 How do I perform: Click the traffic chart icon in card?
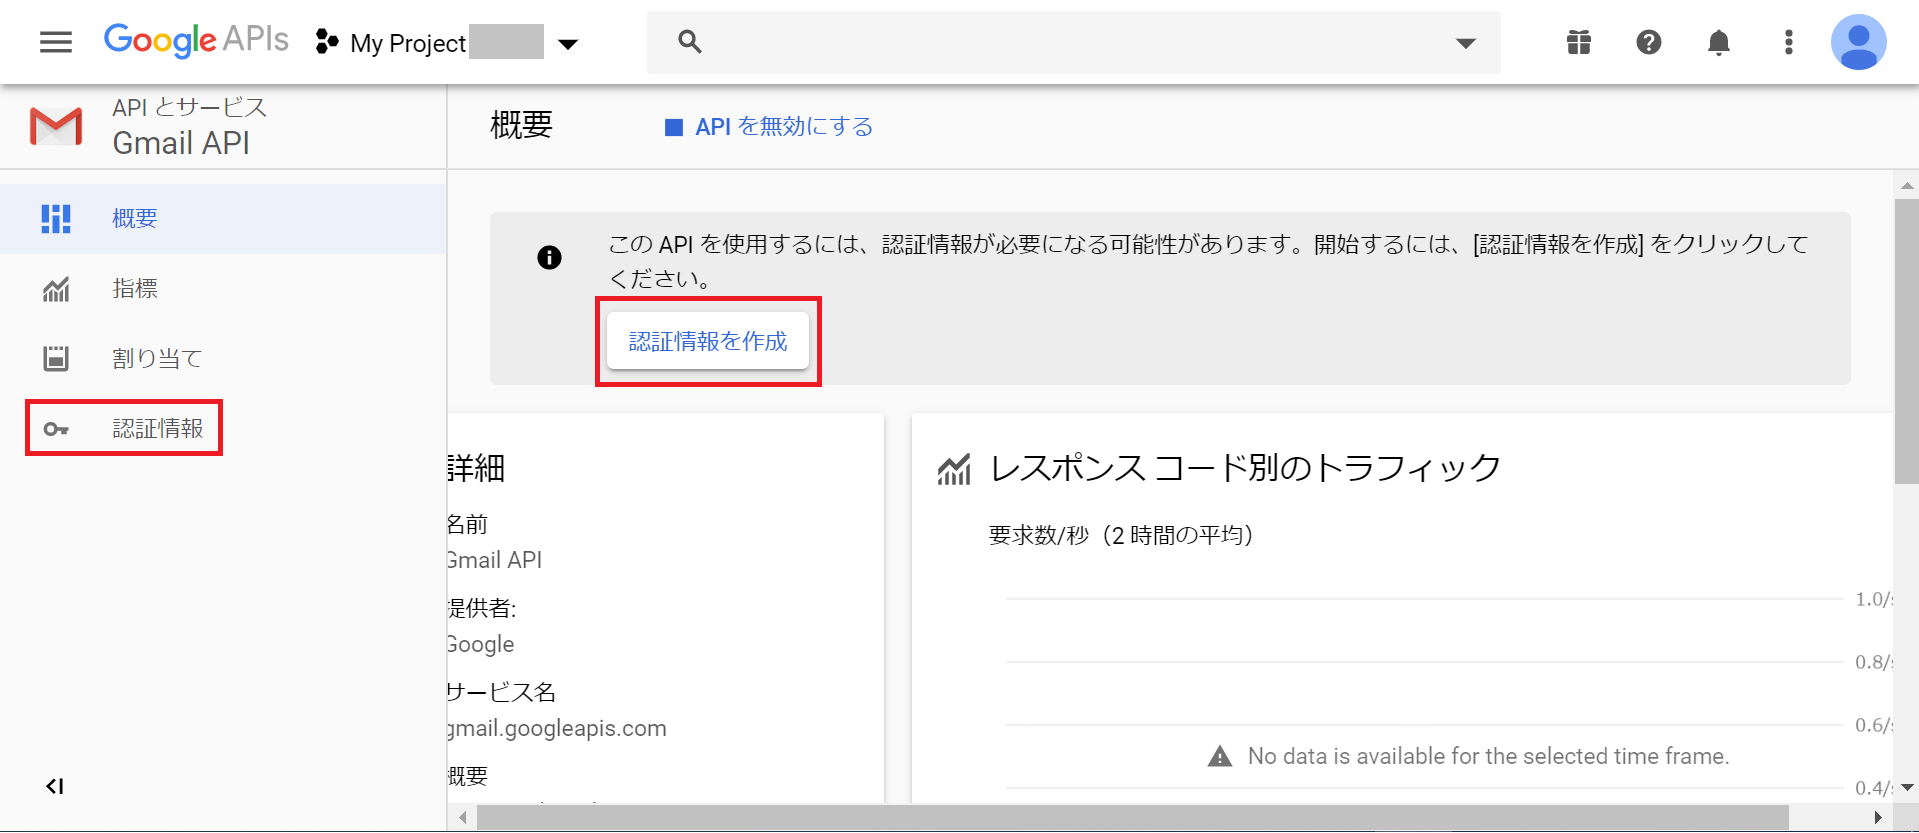coord(954,469)
